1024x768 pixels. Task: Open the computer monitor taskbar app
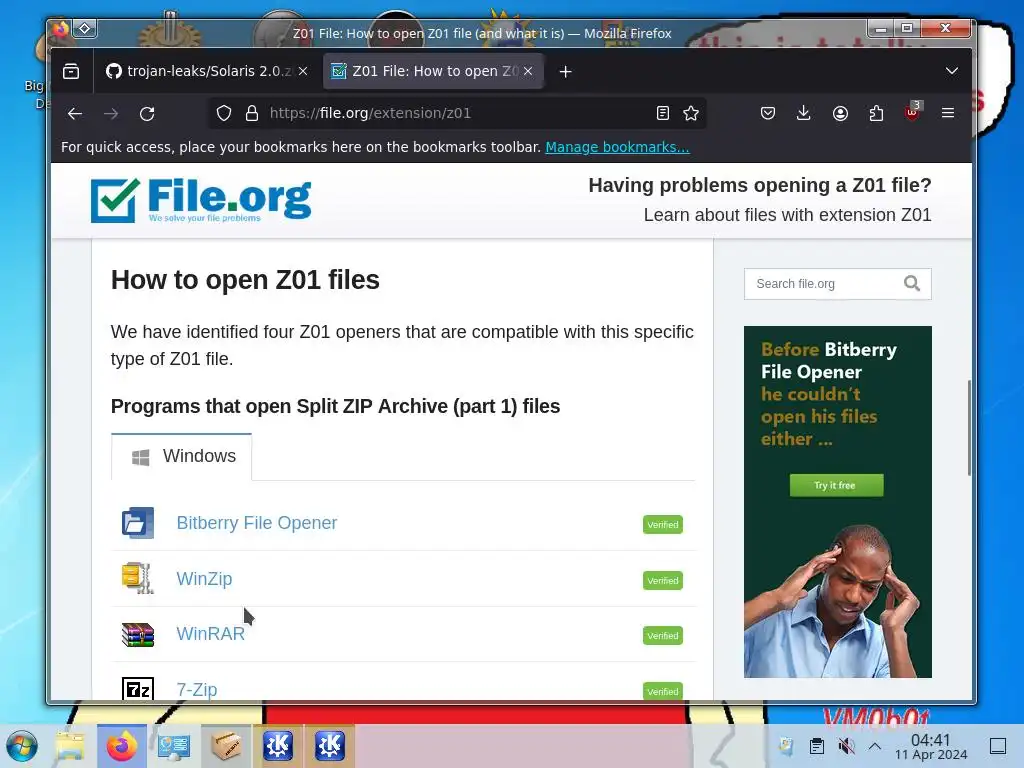click(174, 746)
